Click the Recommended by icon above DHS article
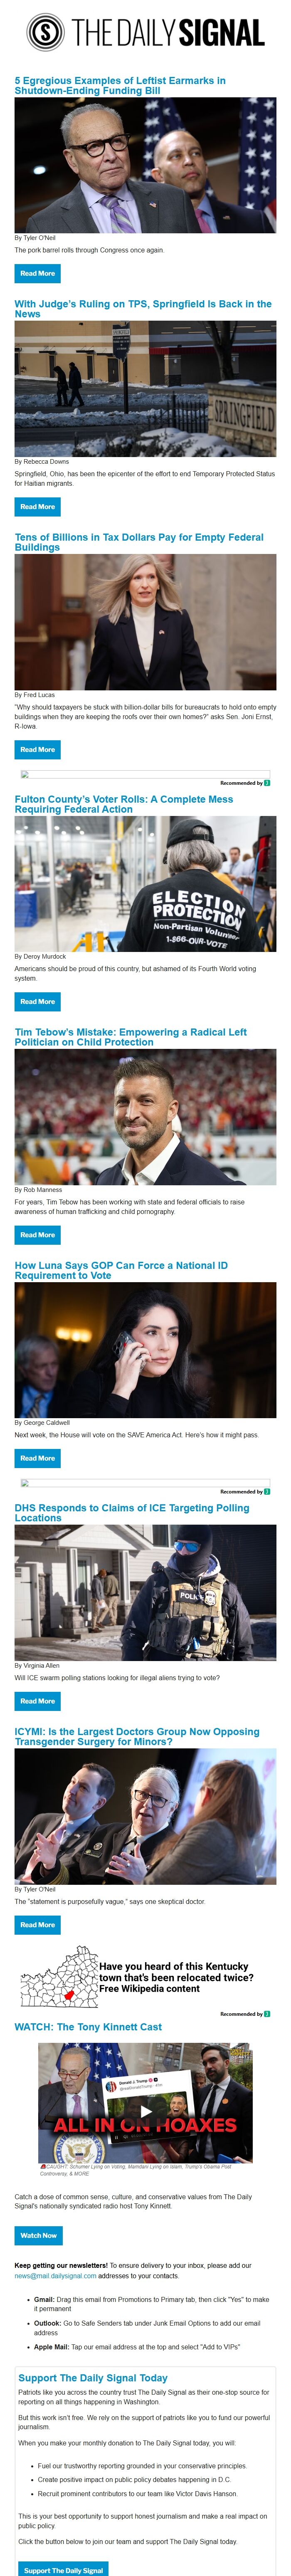 pos(267,1491)
